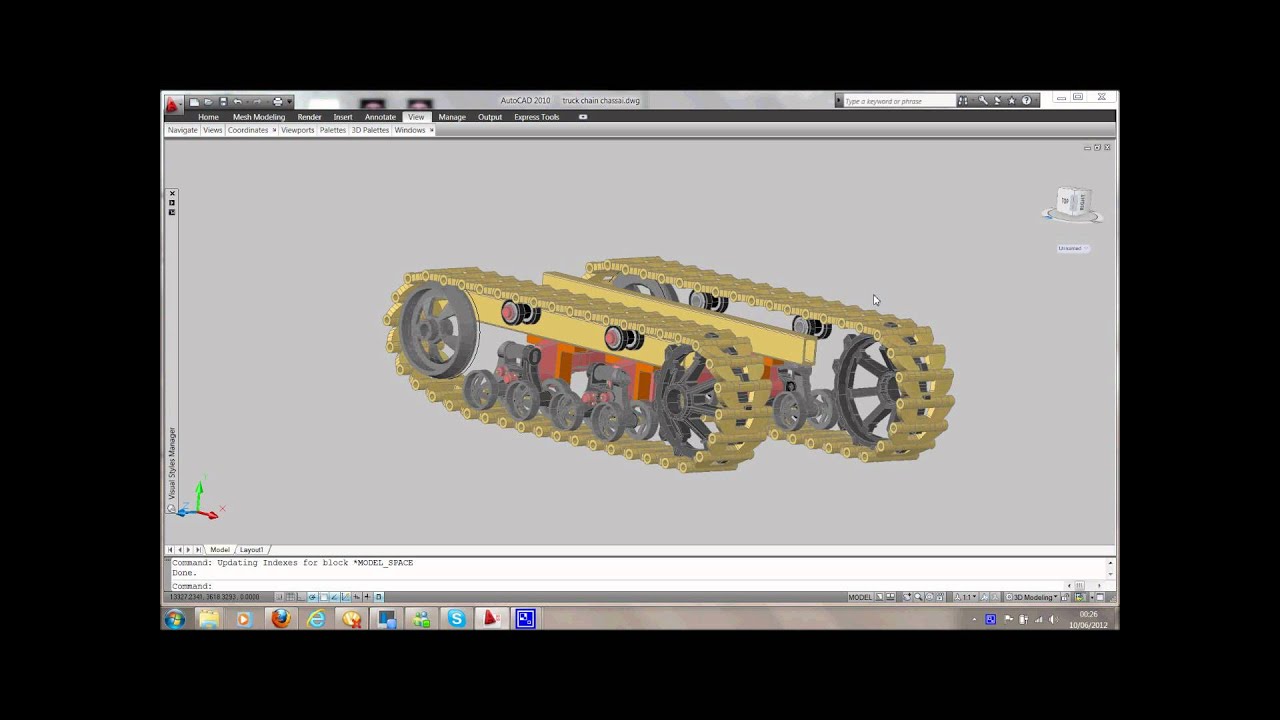Click the command window scrollbar up arrow
Viewport: 1280px width, 720px height.
[1110, 563]
